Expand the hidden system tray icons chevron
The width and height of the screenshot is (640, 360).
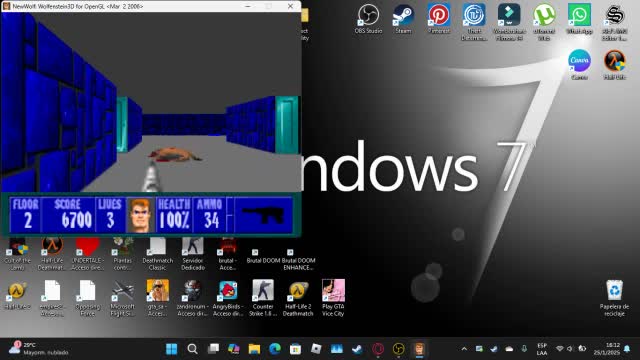coord(464,349)
